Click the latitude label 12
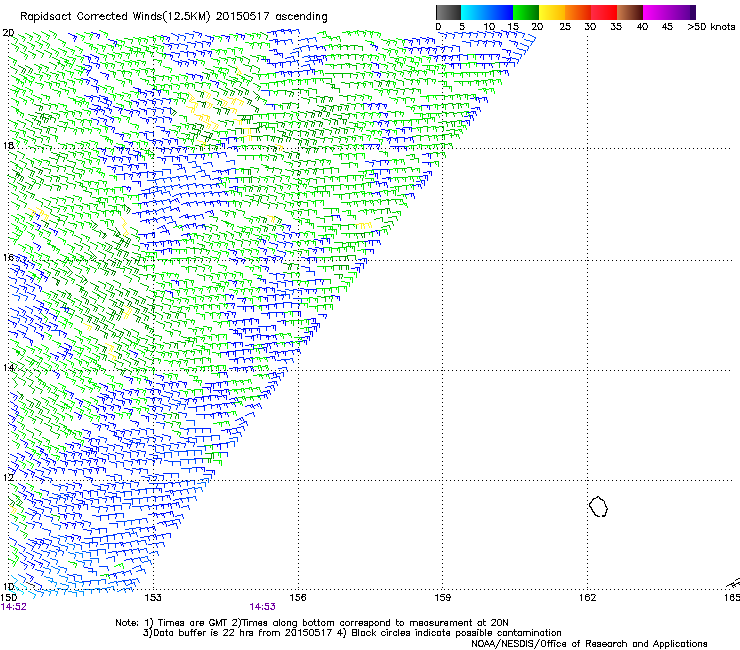The image size is (740, 650). pos(8,477)
